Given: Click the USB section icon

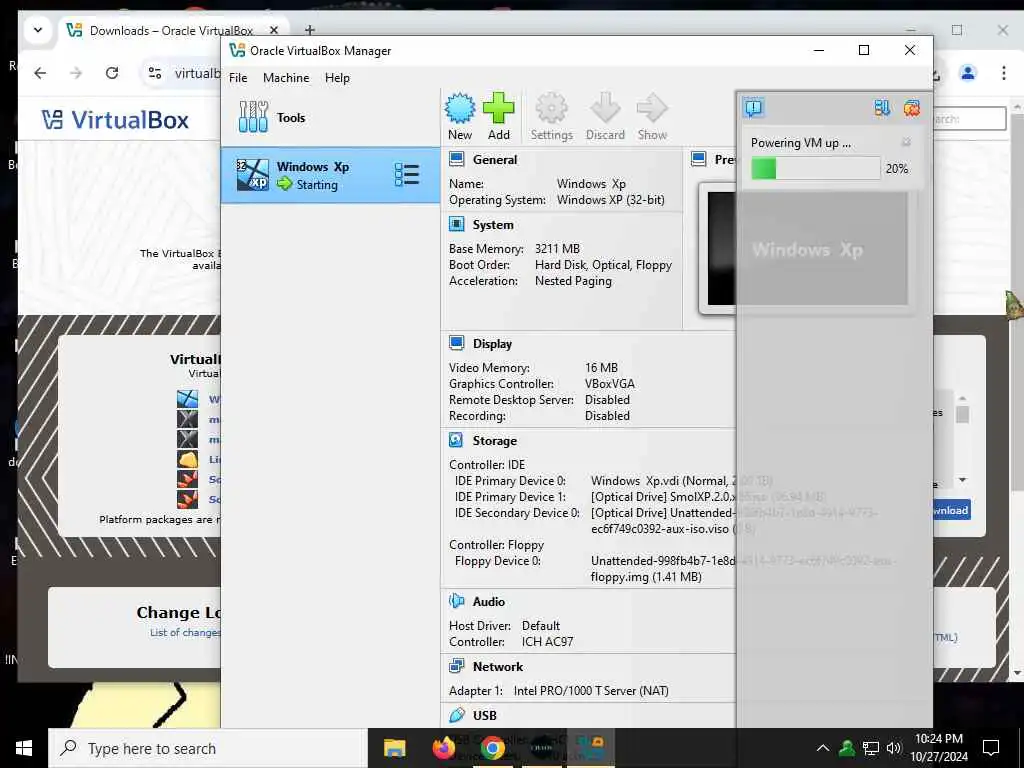Looking at the screenshot, I should [456, 715].
